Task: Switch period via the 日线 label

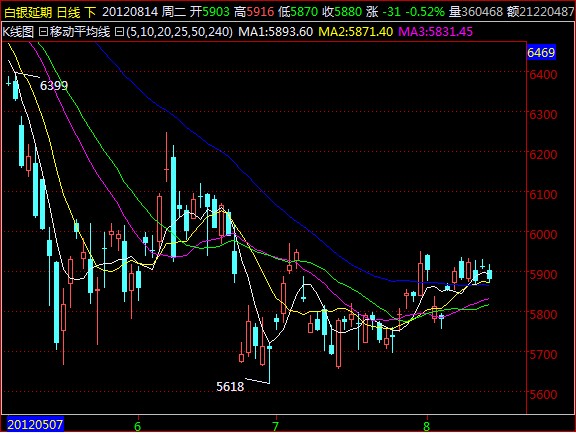Action: click(x=69, y=12)
